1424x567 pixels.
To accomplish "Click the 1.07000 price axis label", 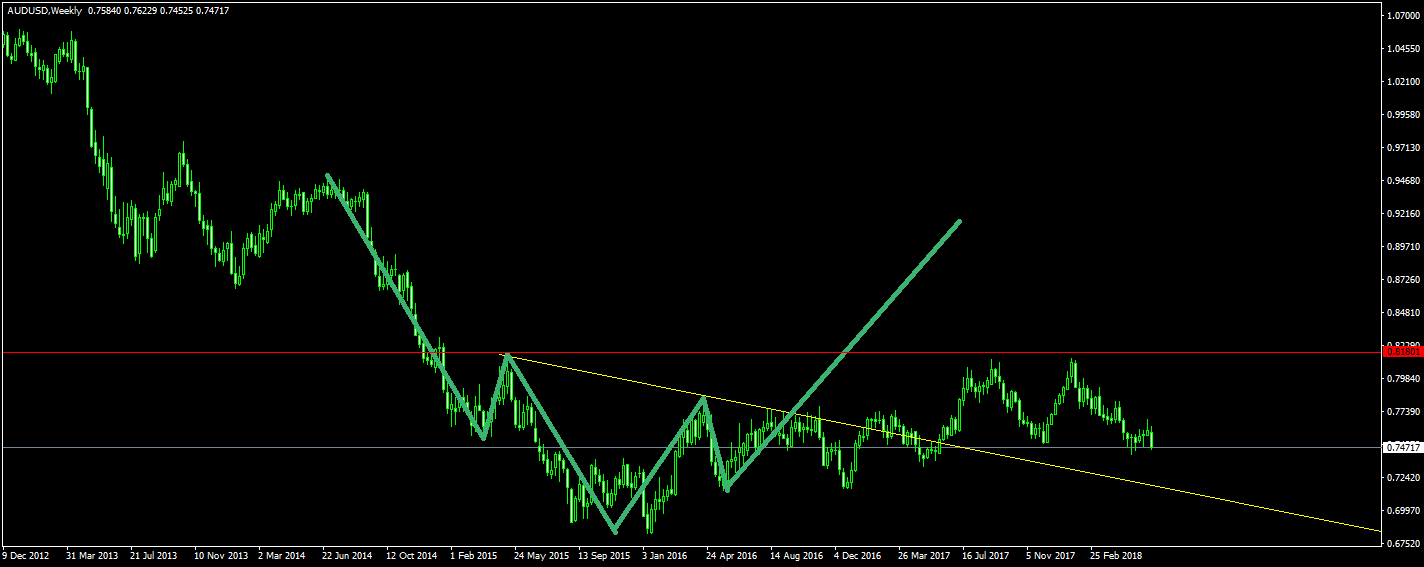I will pyautogui.click(x=1402, y=17).
